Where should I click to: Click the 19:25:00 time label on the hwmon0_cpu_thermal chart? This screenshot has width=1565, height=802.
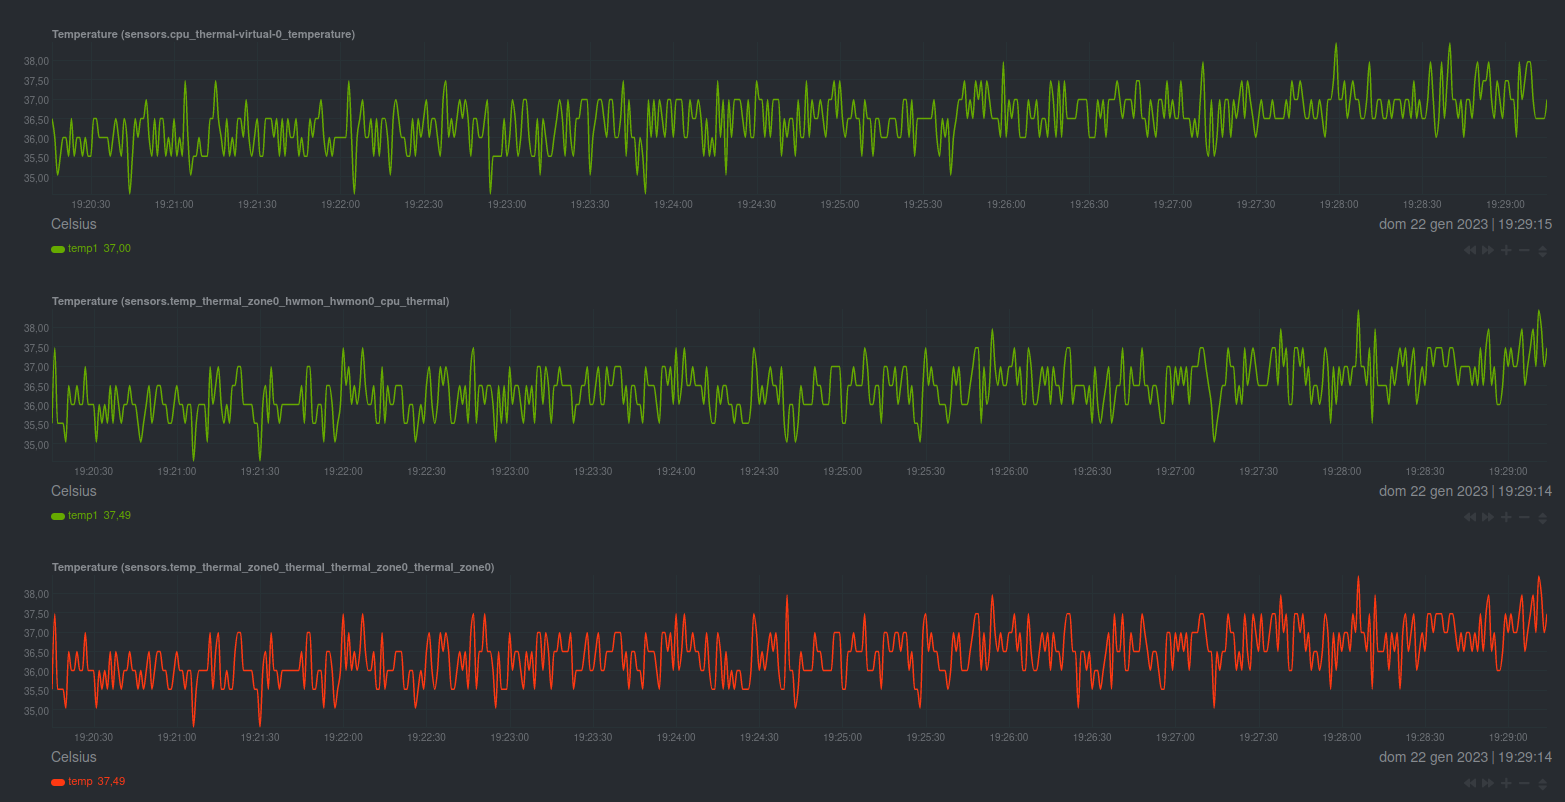click(x=842, y=471)
